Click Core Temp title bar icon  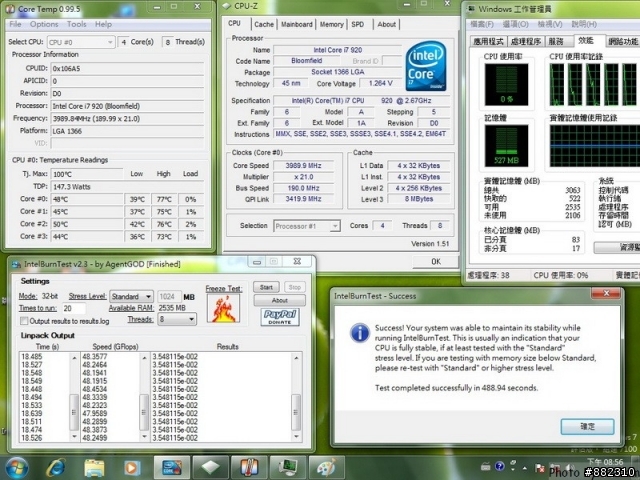tap(10, 9)
